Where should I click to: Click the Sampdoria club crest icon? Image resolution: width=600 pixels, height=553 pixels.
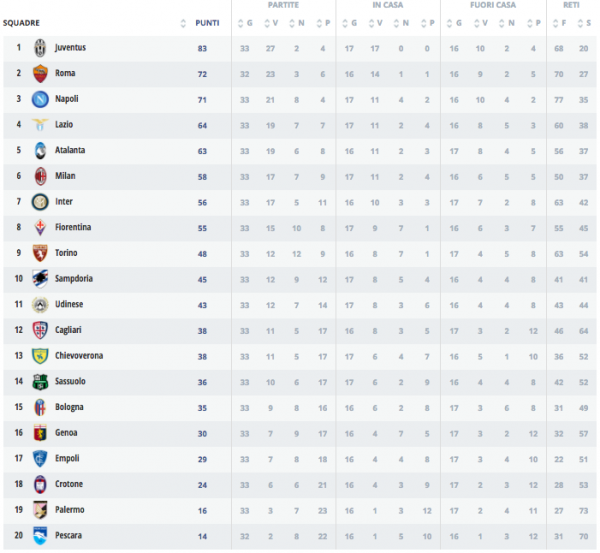click(x=41, y=279)
